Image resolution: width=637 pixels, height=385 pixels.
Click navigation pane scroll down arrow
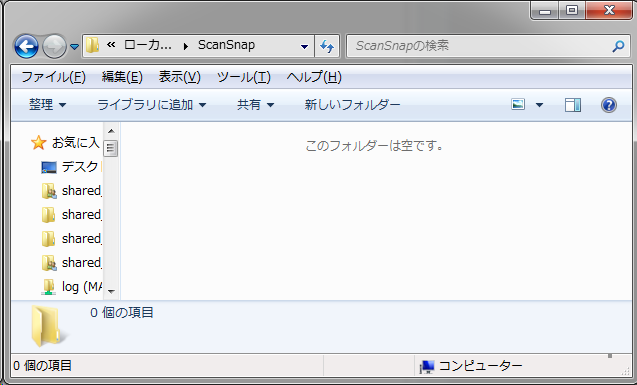click(111, 291)
